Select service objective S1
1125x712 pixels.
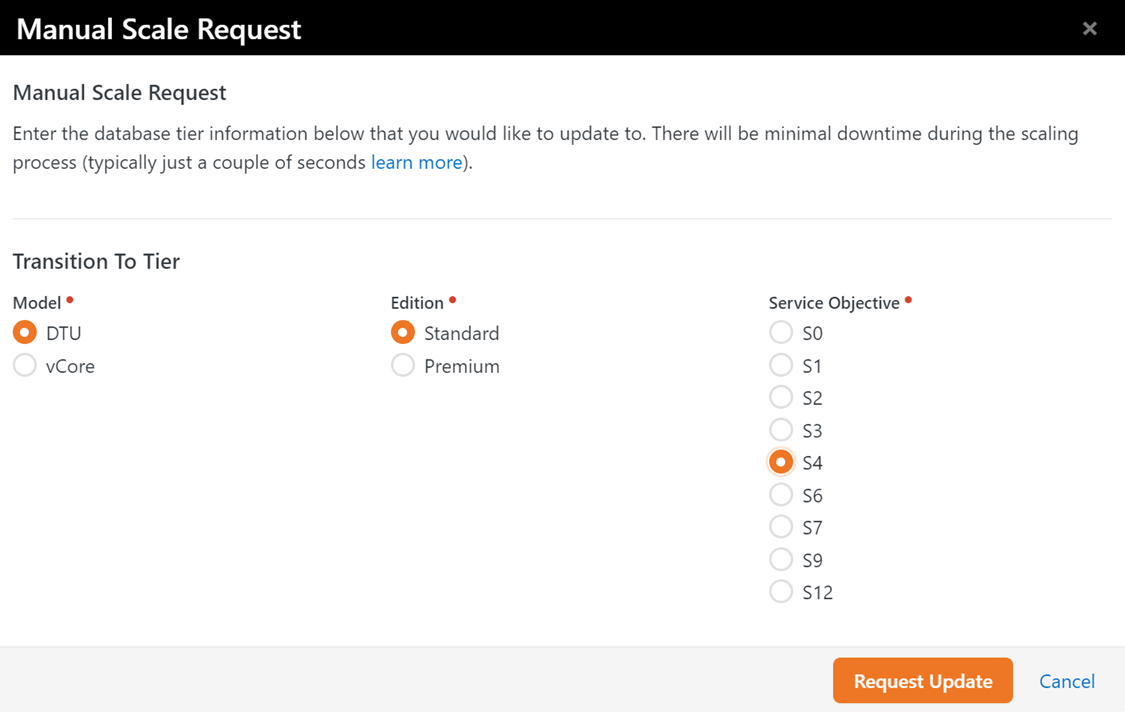coord(781,365)
